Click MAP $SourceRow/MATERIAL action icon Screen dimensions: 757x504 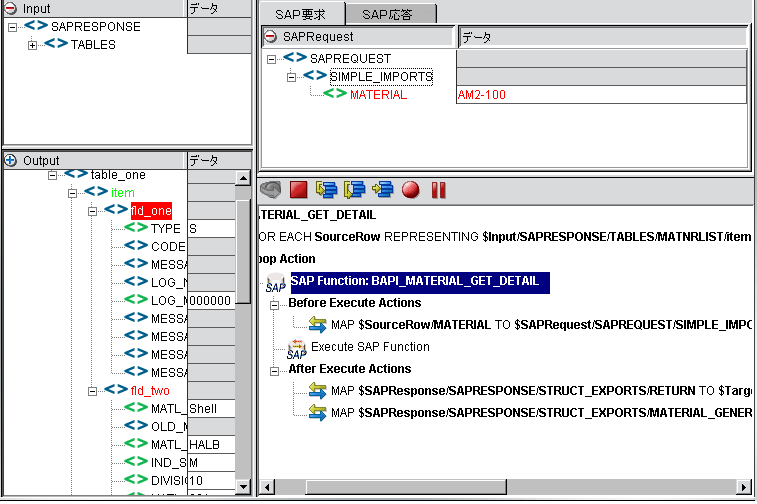(318, 324)
